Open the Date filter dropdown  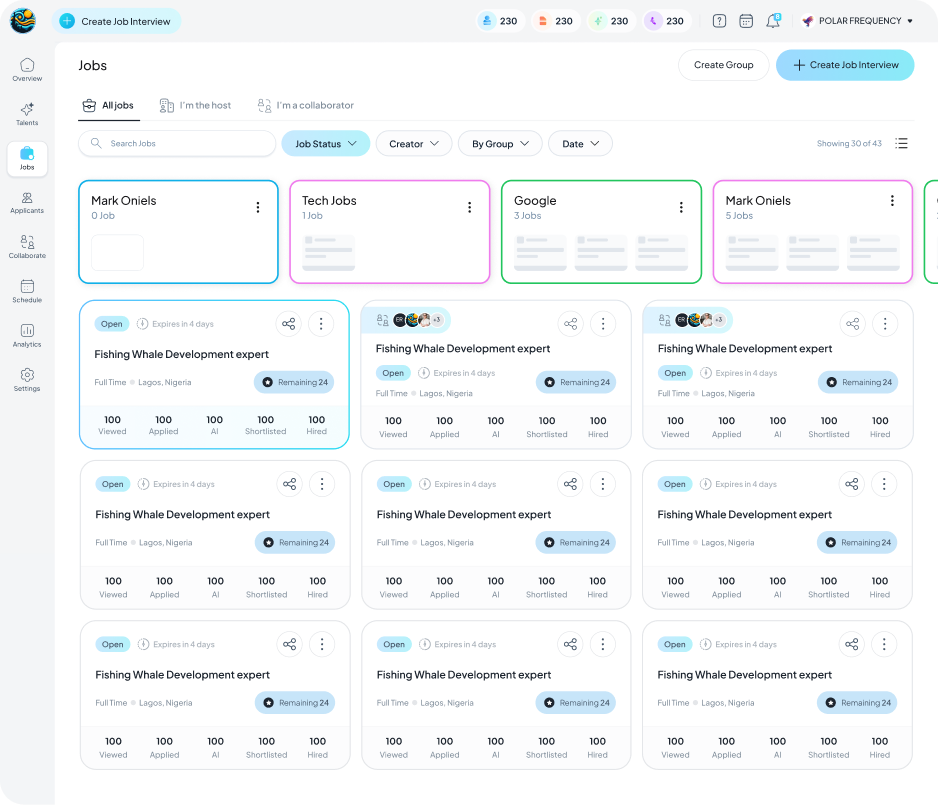[x=580, y=144]
